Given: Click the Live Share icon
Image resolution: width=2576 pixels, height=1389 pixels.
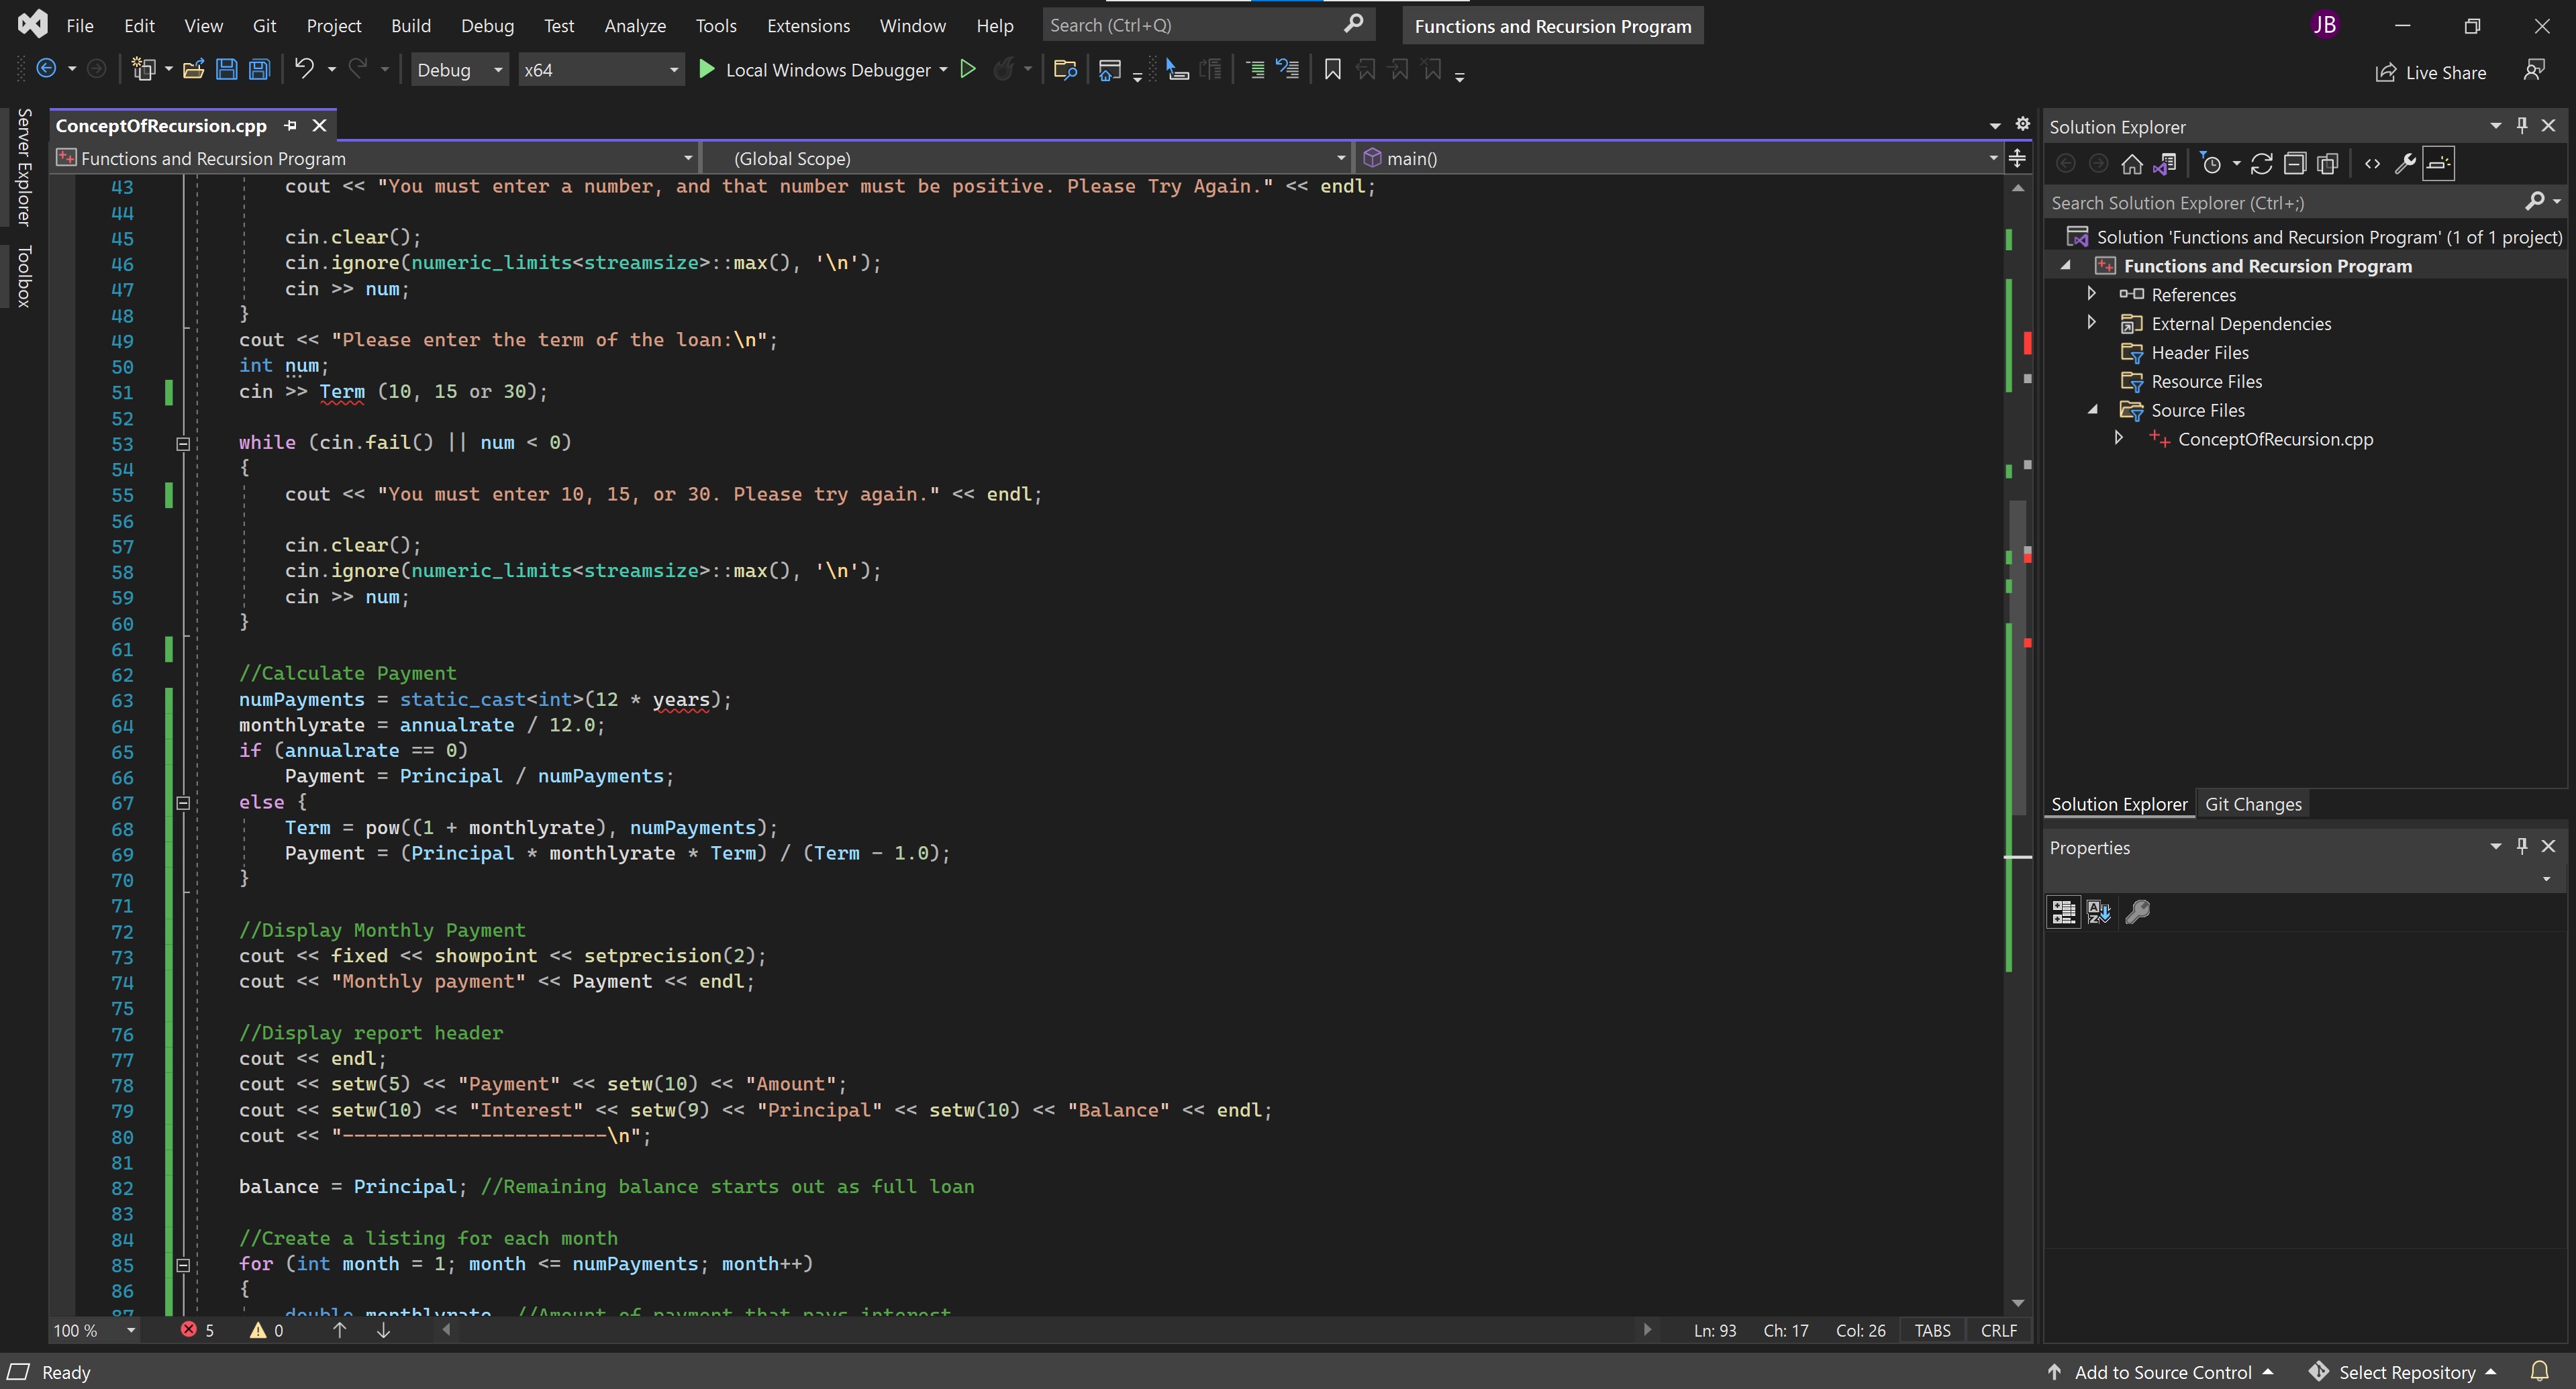Looking at the screenshot, I should tap(2386, 72).
